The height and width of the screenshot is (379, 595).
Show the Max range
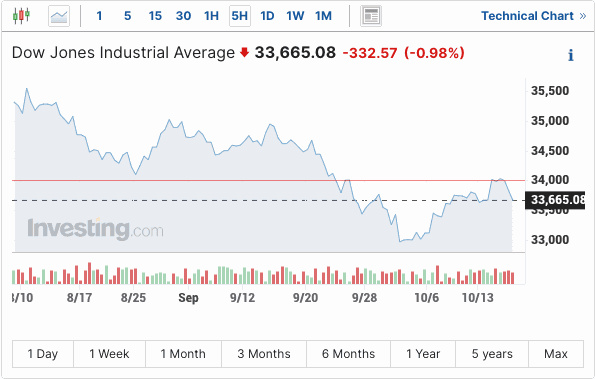[x=556, y=354]
